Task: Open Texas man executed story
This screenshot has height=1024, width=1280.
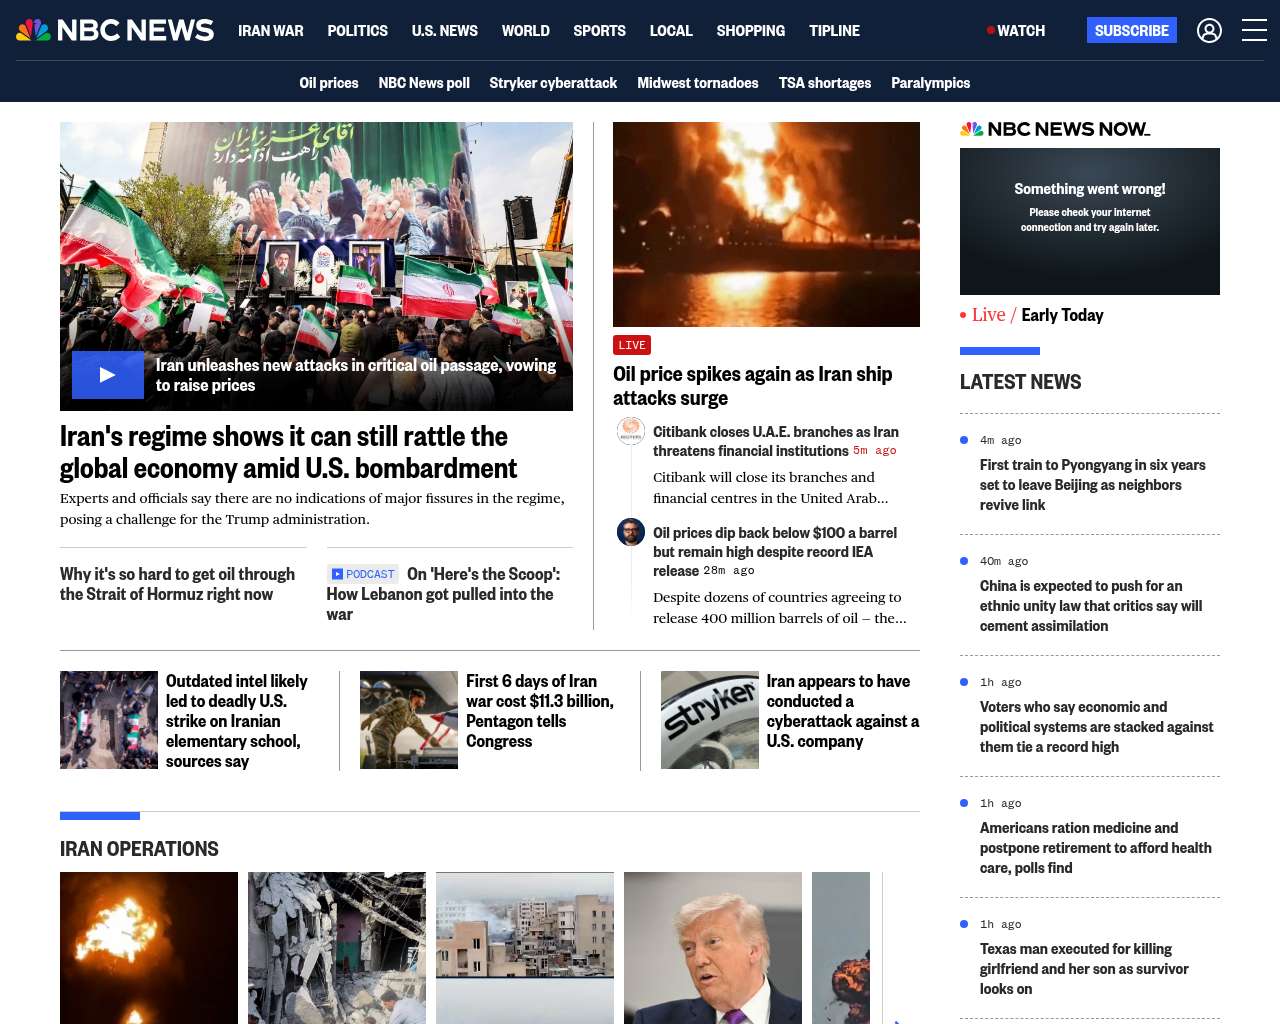Action: pyautogui.click(x=1084, y=969)
